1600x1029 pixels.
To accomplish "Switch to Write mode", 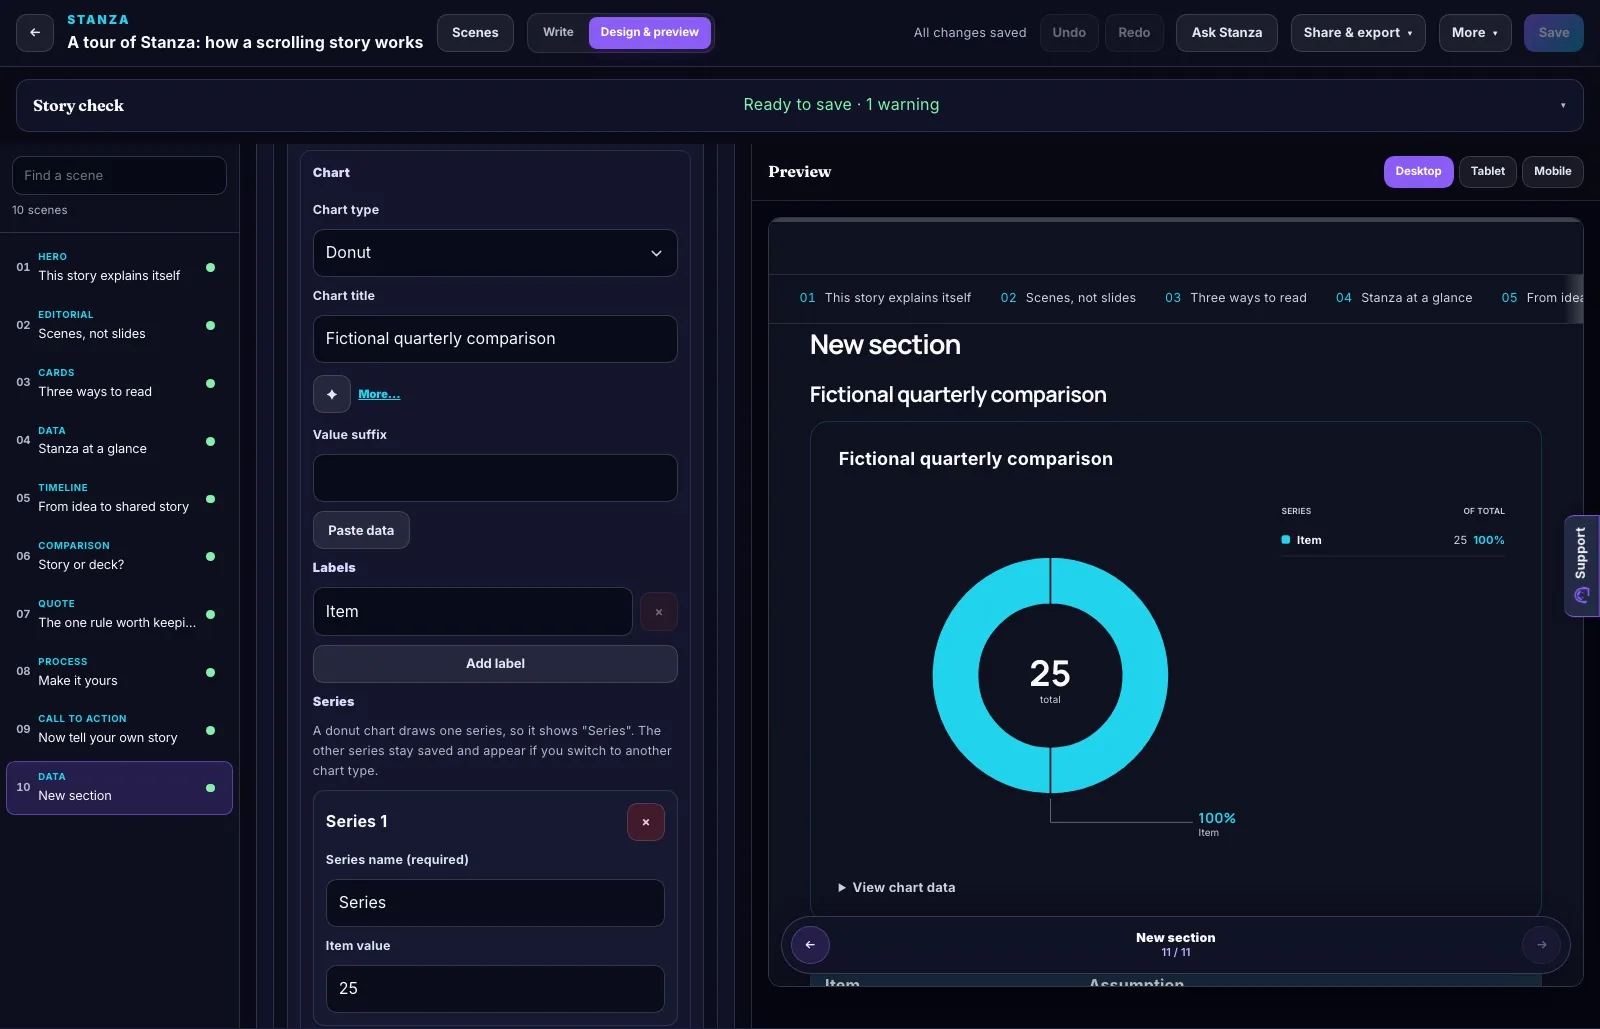I will coord(558,33).
